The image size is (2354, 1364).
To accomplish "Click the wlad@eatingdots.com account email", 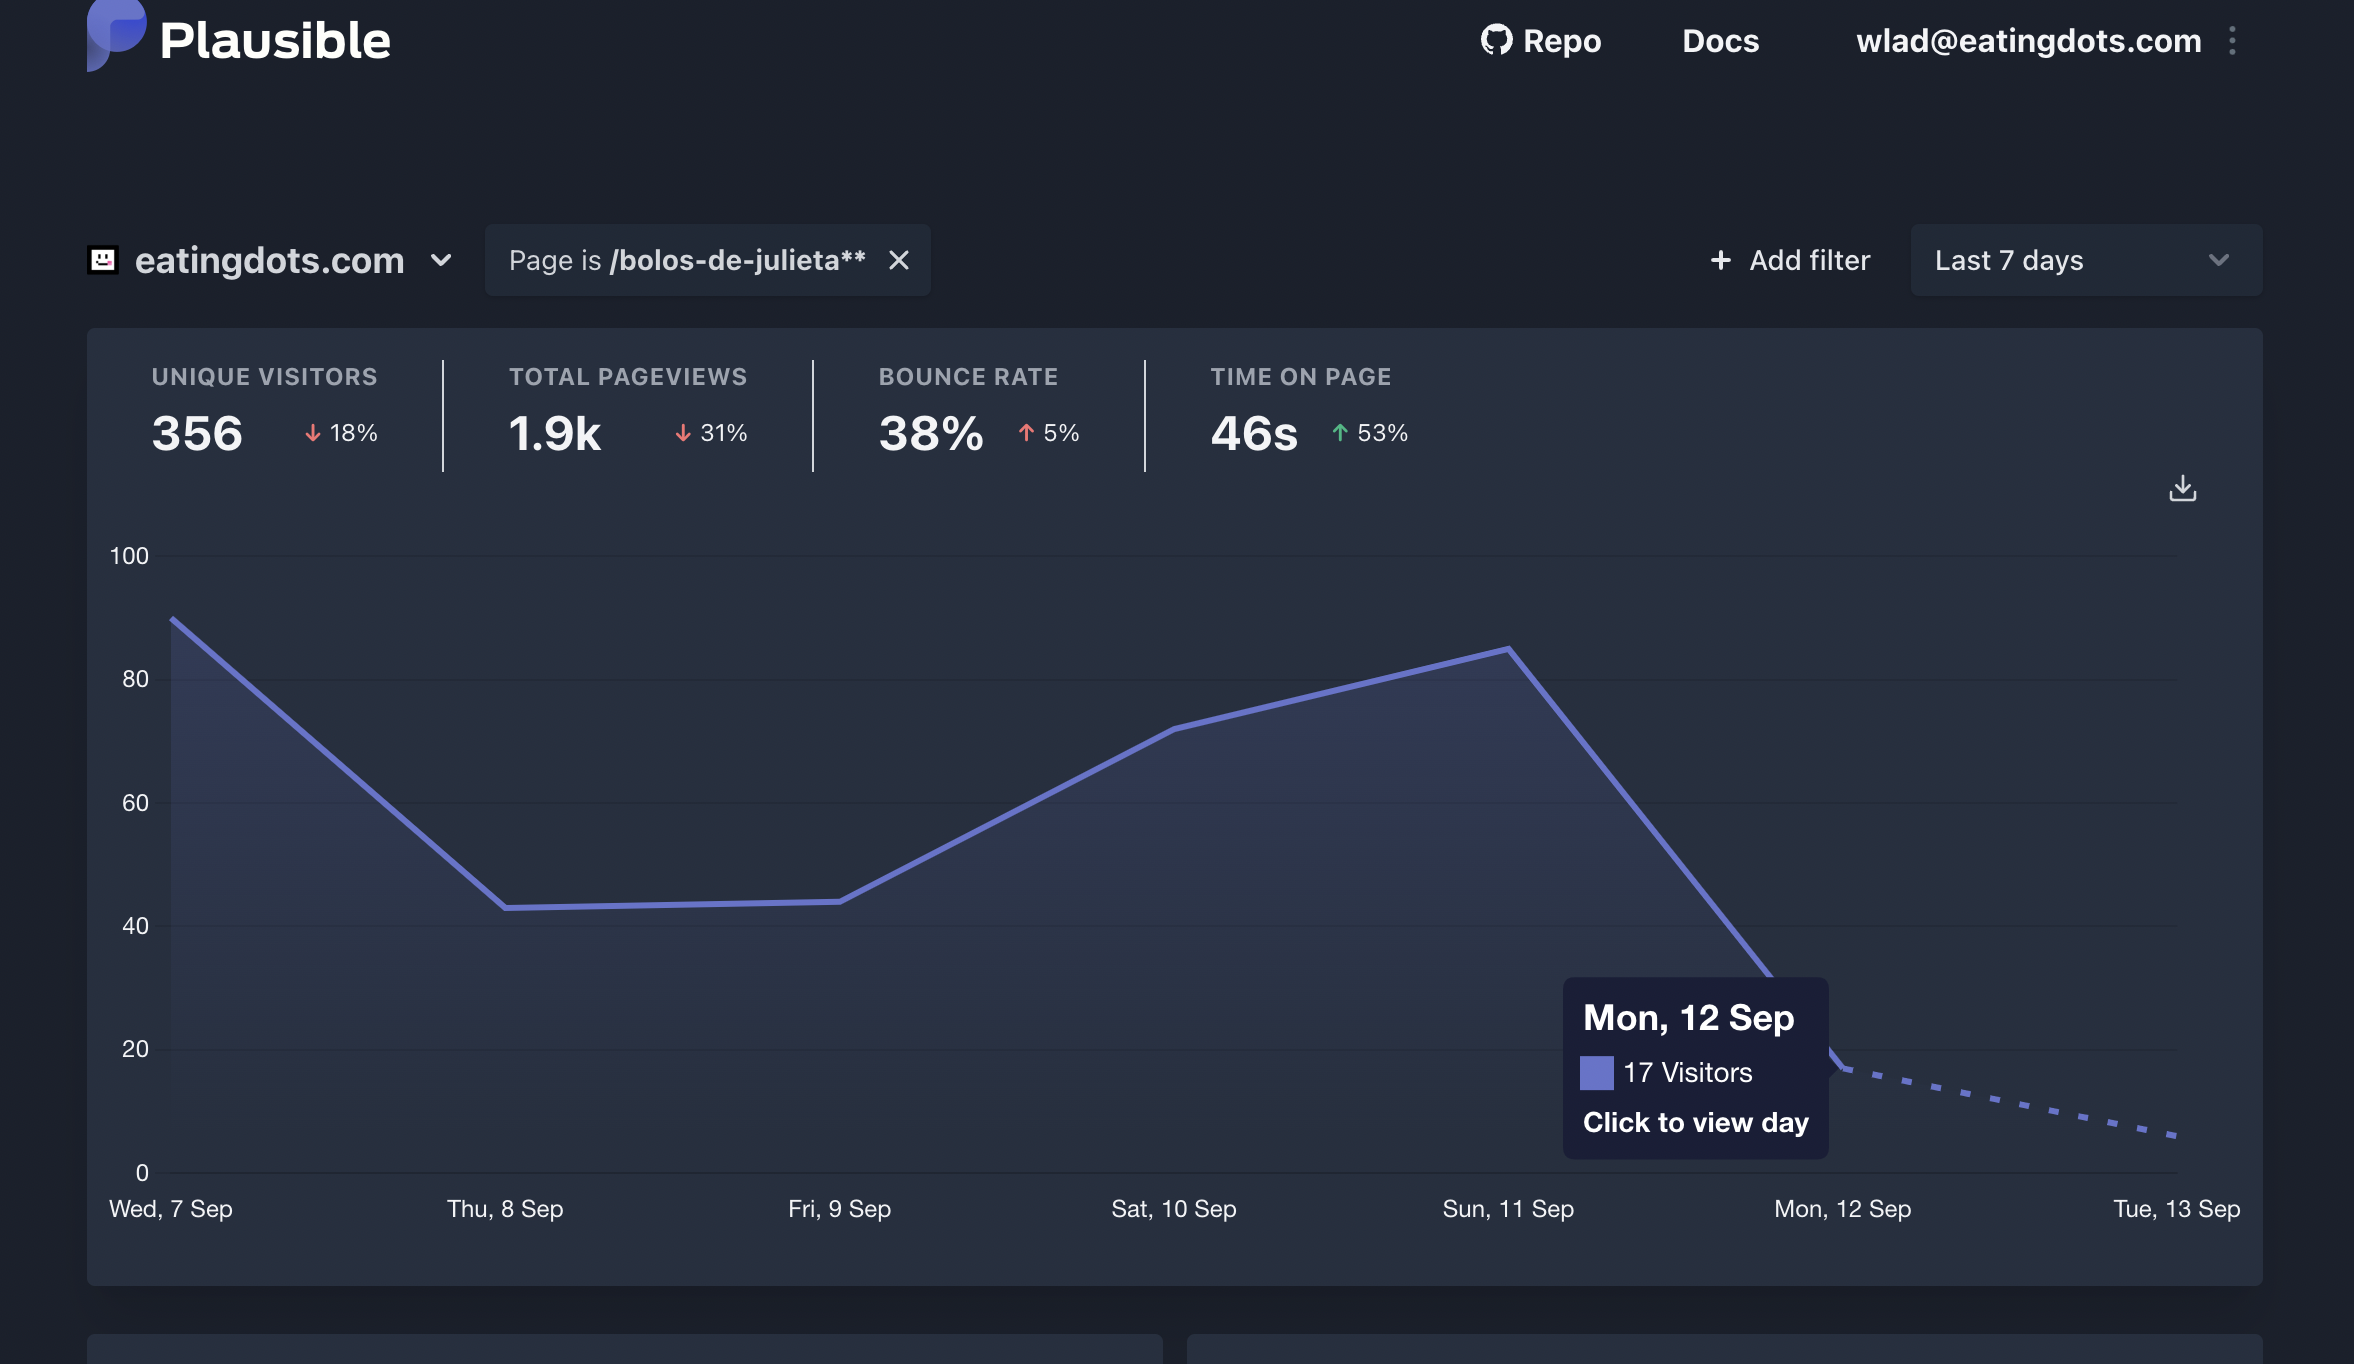I will pyautogui.click(x=2028, y=41).
